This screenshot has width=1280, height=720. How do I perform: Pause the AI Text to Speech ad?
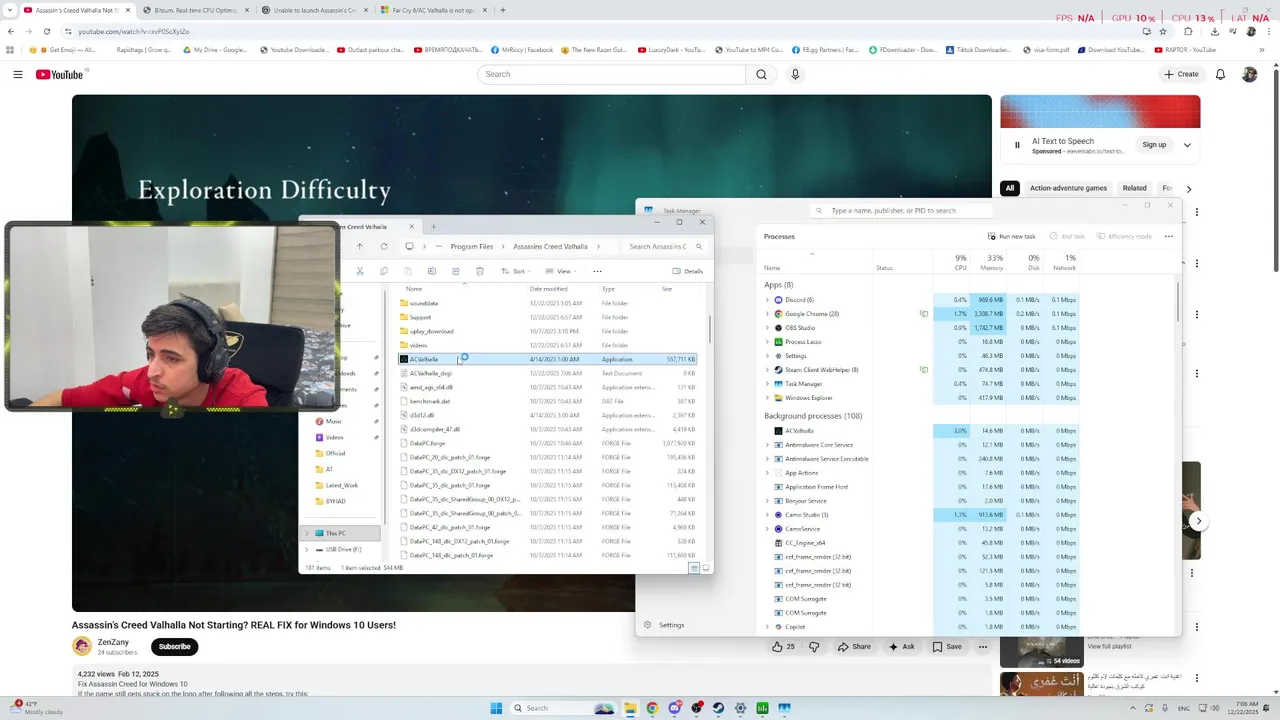1017,145
